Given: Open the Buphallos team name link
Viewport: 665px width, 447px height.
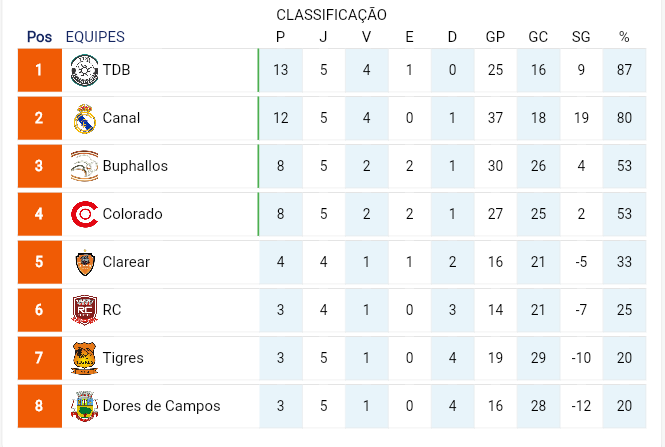Looking at the screenshot, I should click(135, 166).
